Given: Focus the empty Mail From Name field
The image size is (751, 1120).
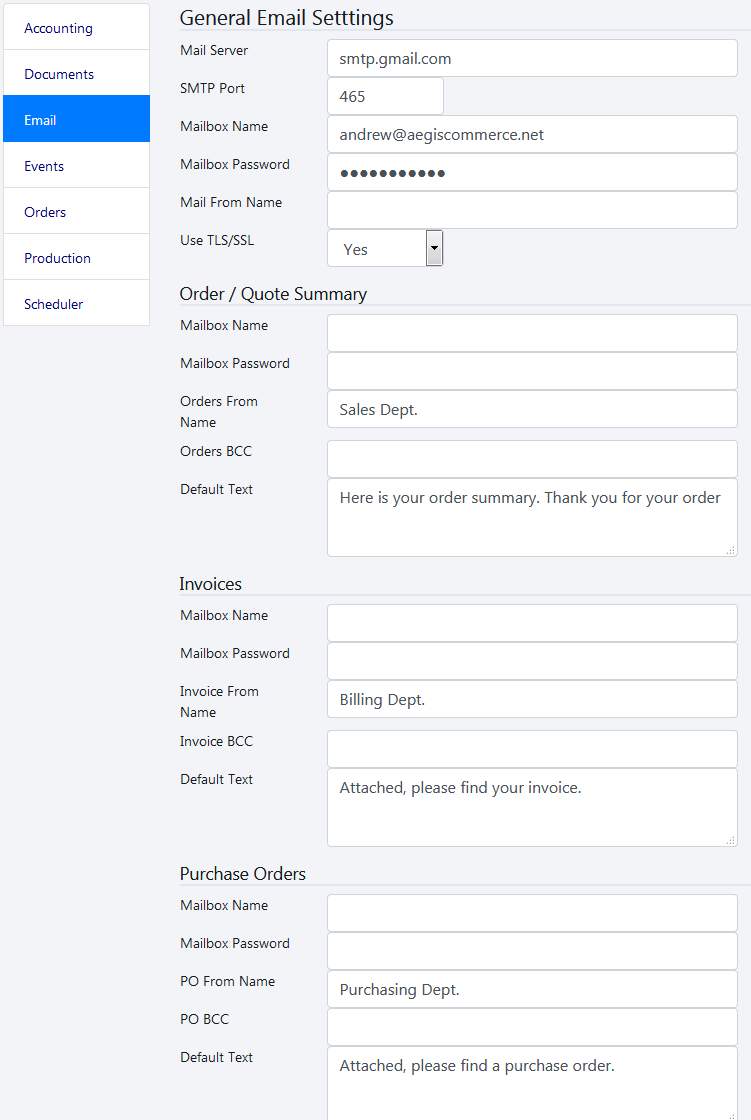Looking at the screenshot, I should [x=532, y=210].
